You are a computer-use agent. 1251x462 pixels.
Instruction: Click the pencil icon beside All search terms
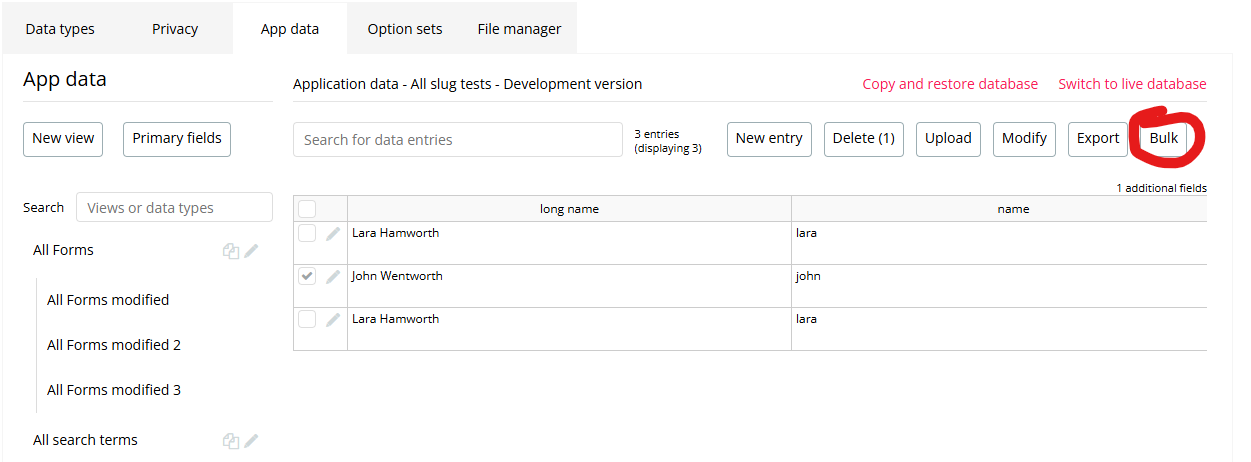(x=251, y=440)
